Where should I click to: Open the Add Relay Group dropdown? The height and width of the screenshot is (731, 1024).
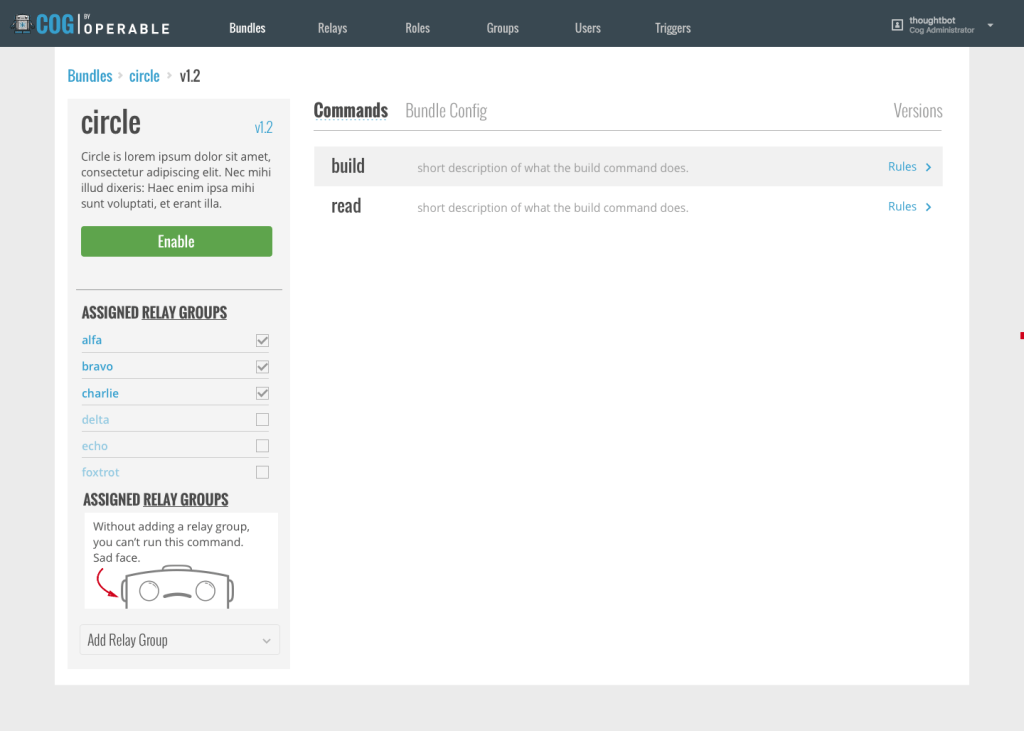pos(179,640)
